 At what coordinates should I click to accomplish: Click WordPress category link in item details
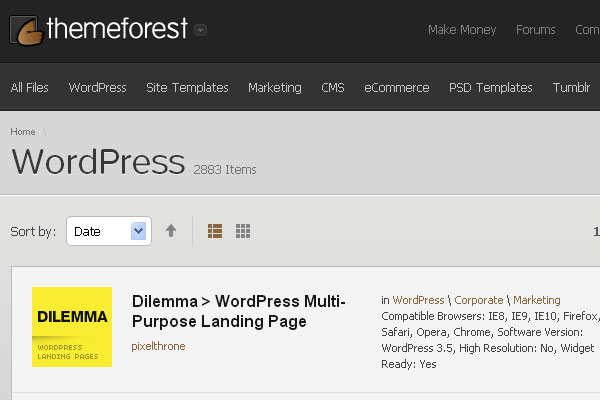(x=418, y=300)
